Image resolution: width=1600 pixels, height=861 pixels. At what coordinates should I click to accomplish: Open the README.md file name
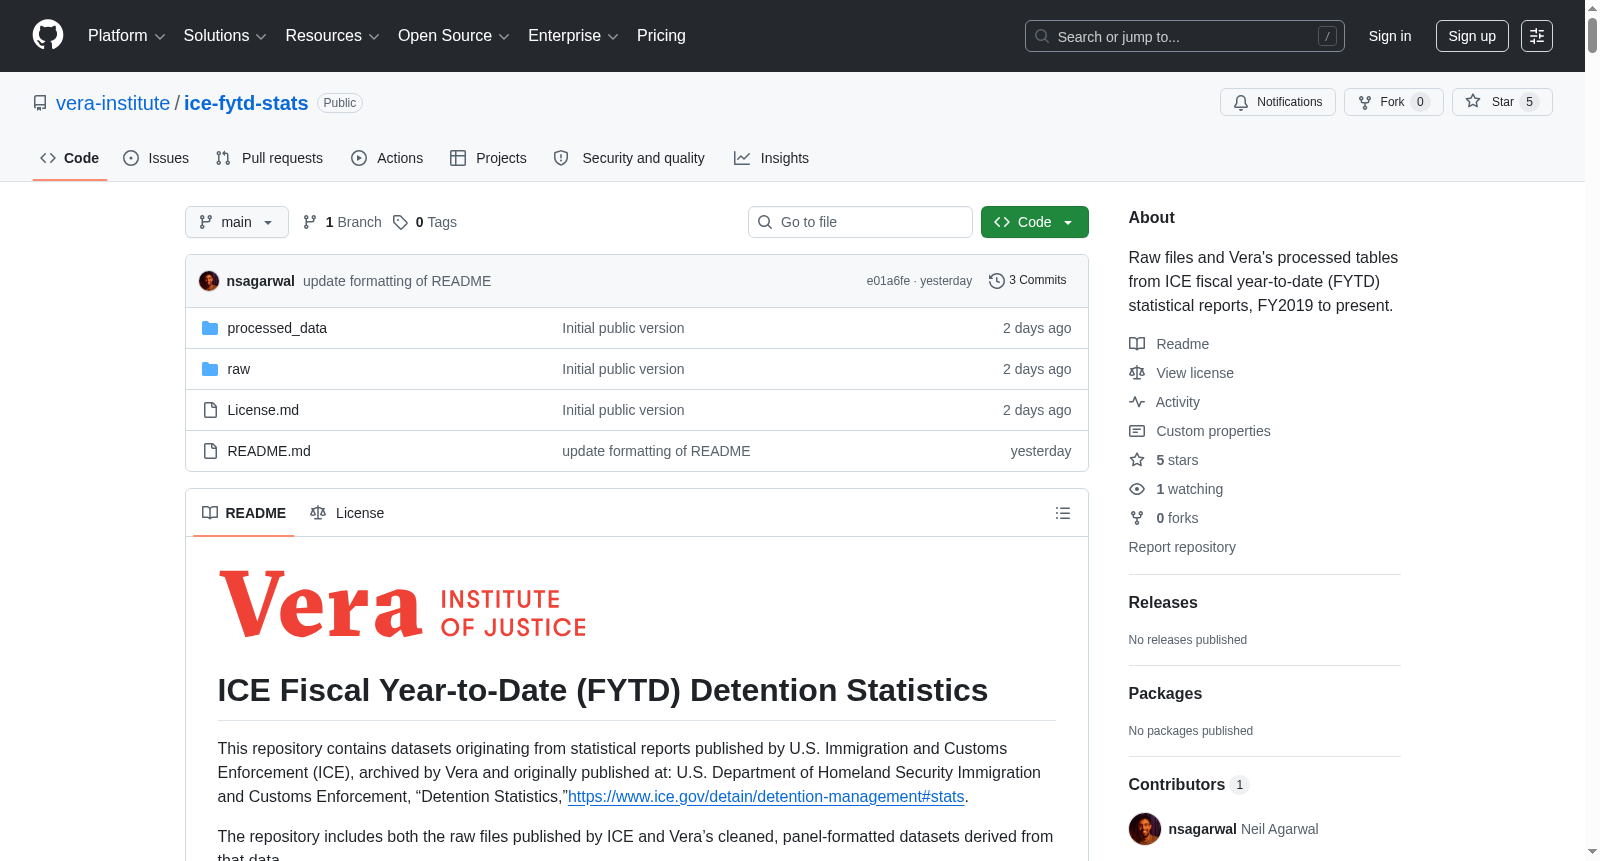269,451
